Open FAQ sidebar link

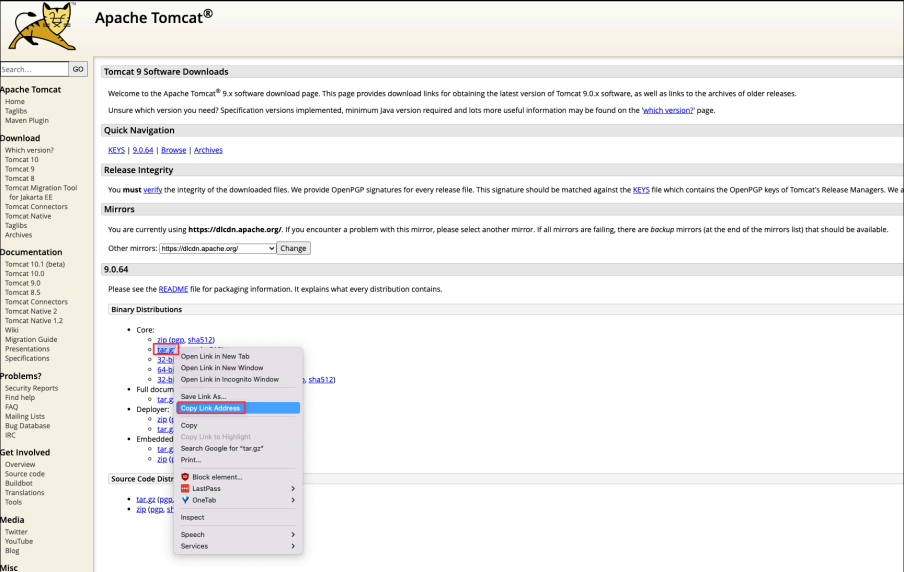12,407
